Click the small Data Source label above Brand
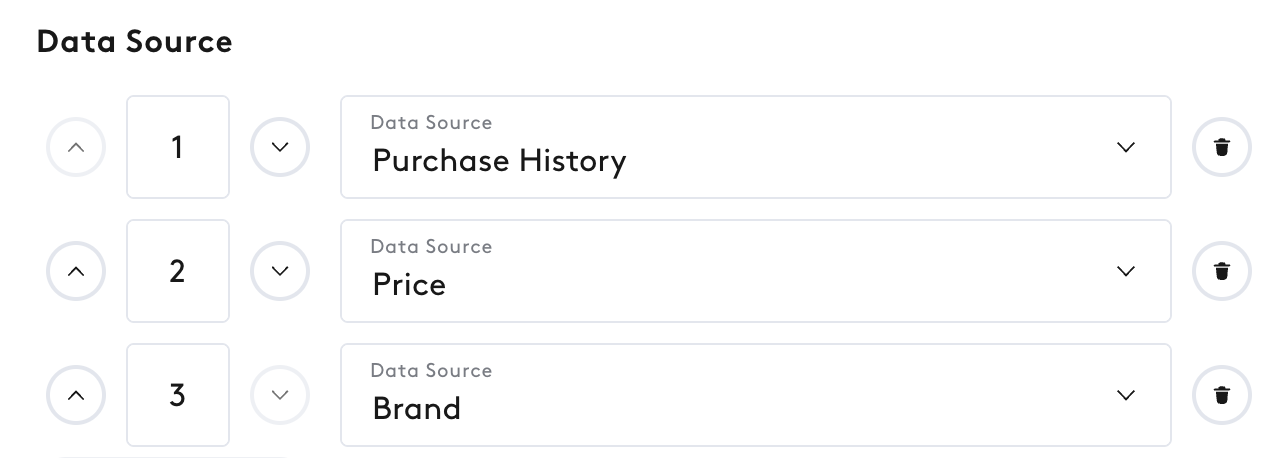1272x458 pixels. (x=431, y=370)
